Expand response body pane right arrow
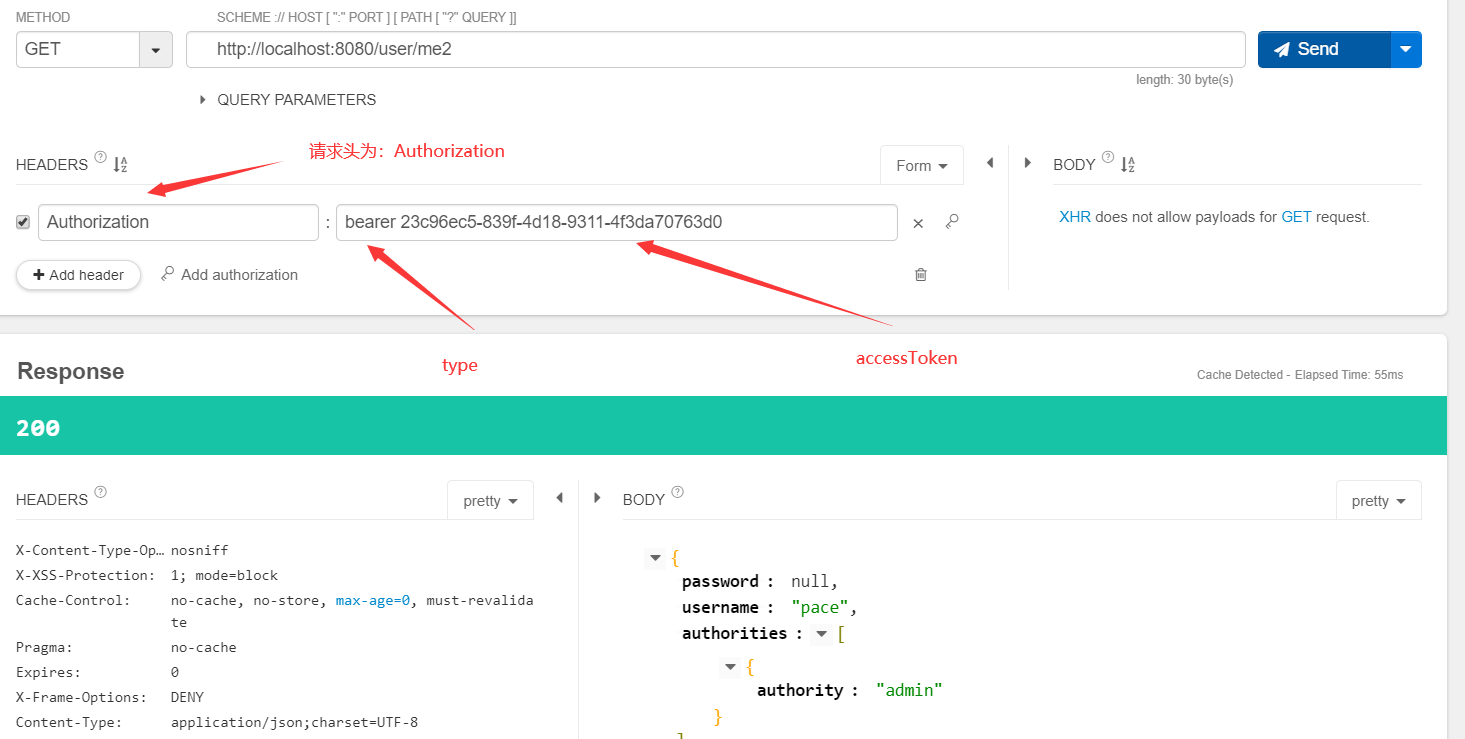The width and height of the screenshot is (1465, 739). click(597, 497)
